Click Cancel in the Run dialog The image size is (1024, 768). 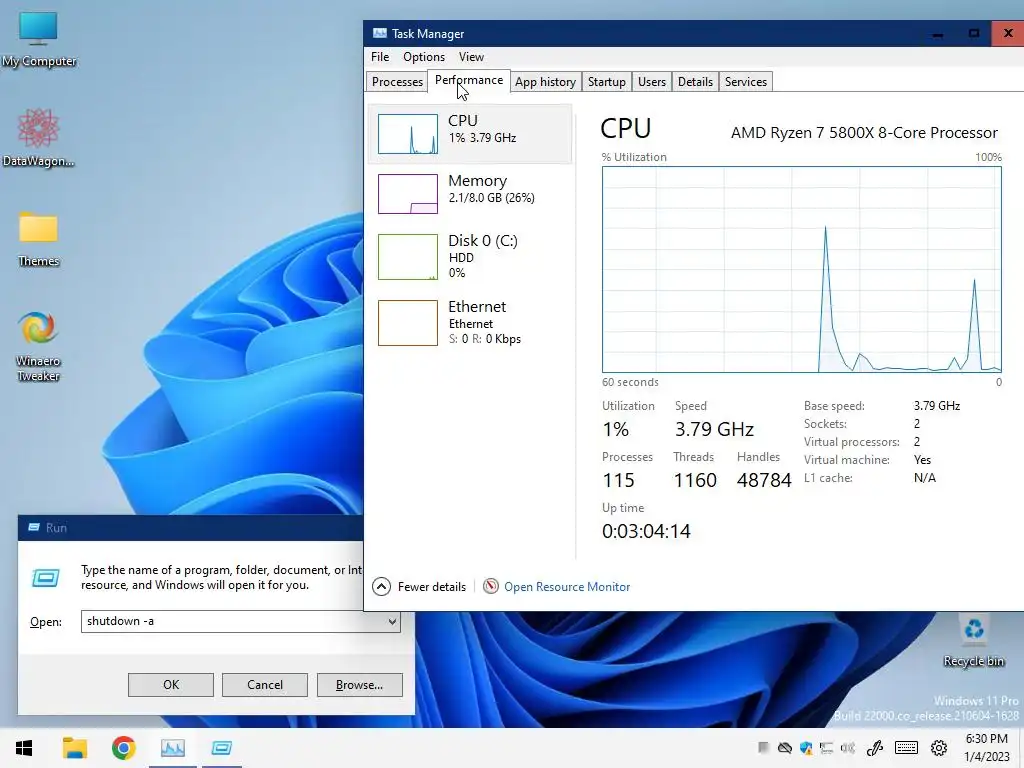coord(264,684)
